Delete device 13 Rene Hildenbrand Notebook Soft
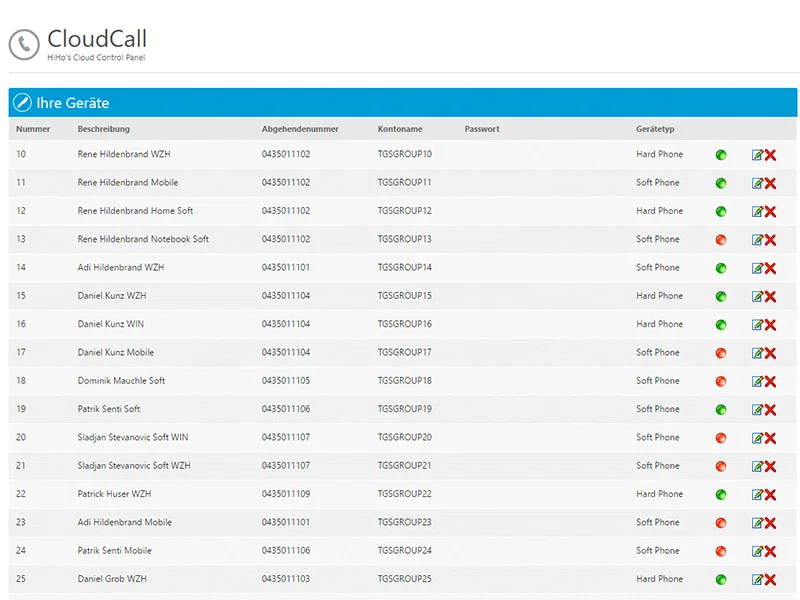Image resolution: width=800 pixels, height=600 pixels. tap(771, 240)
